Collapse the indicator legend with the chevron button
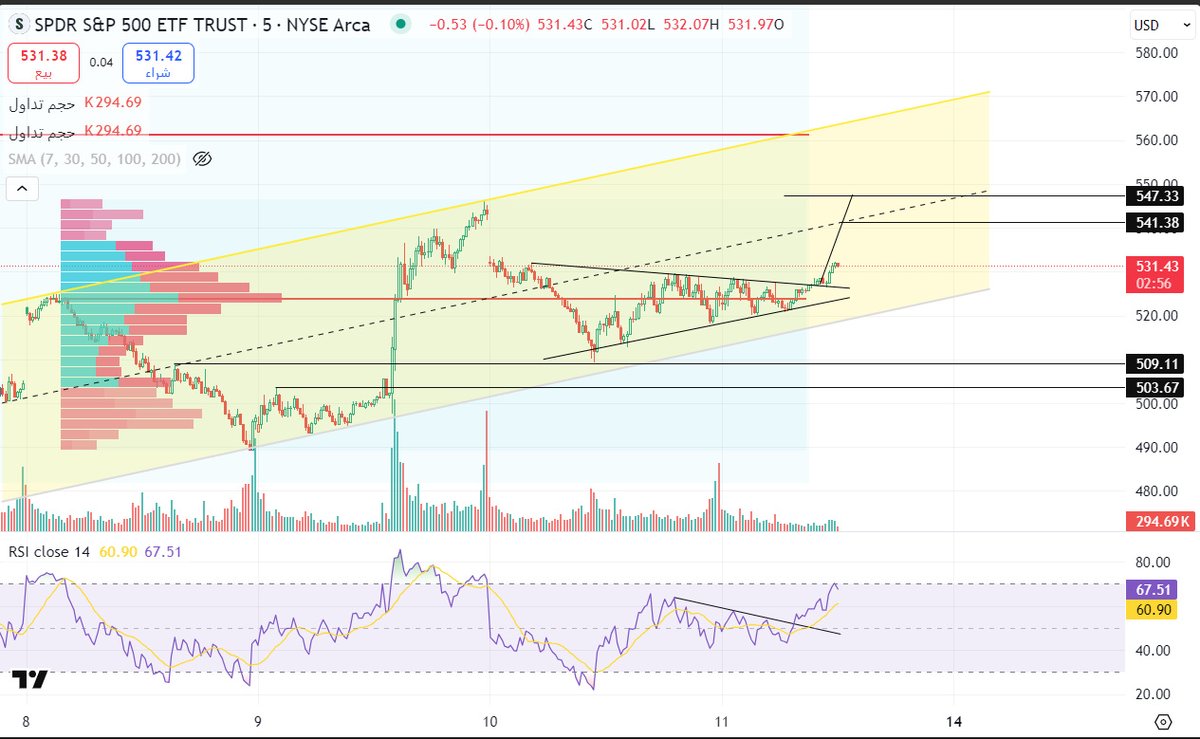1200x739 pixels. (22, 189)
